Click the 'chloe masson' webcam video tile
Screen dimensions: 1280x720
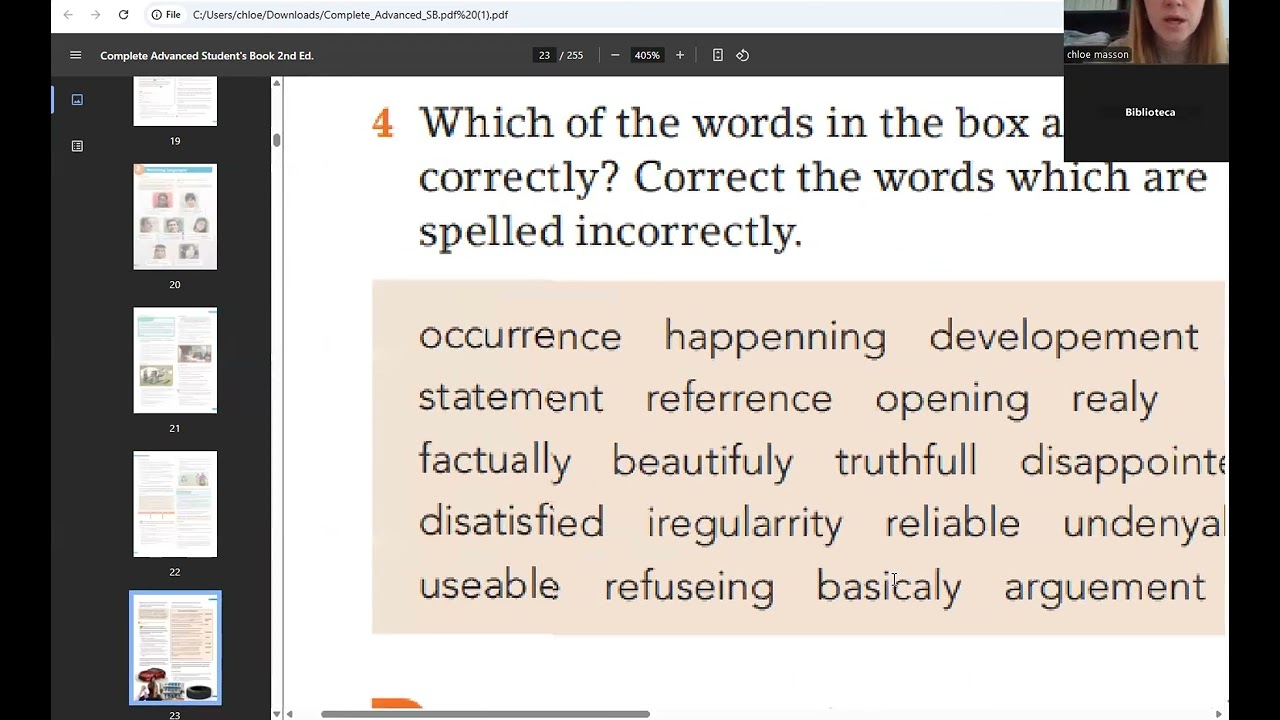tap(1146, 32)
